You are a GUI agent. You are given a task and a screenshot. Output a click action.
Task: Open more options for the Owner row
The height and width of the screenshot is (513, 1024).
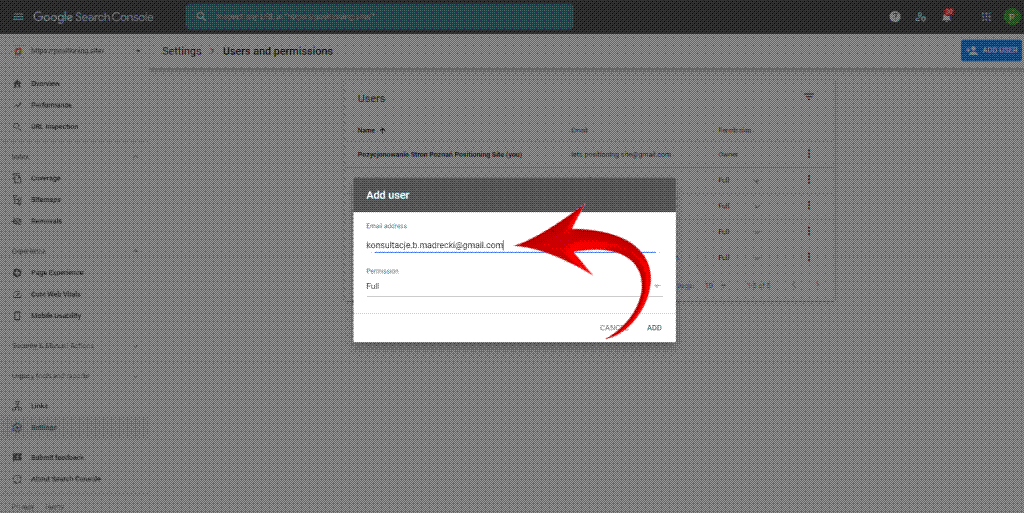(809, 154)
